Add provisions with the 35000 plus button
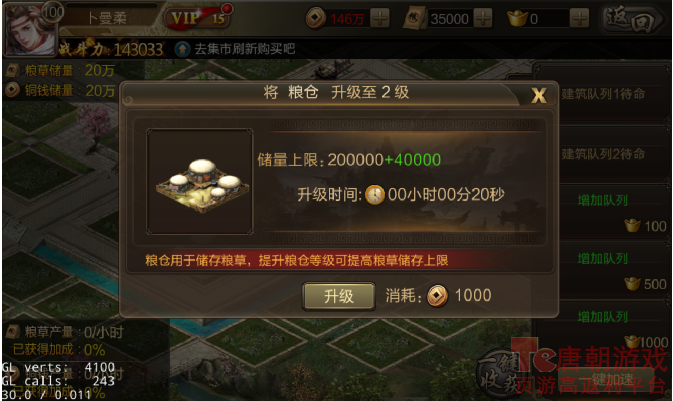The image size is (673, 401). pyautogui.click(x=483, y=18)
